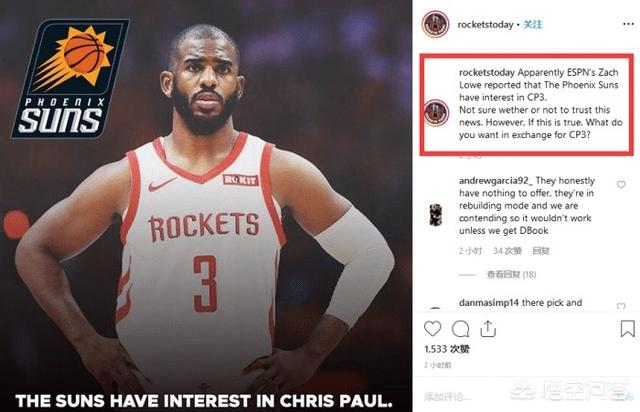View the 1,533 likes count
The image size is (640, 412).
point(447,349)
